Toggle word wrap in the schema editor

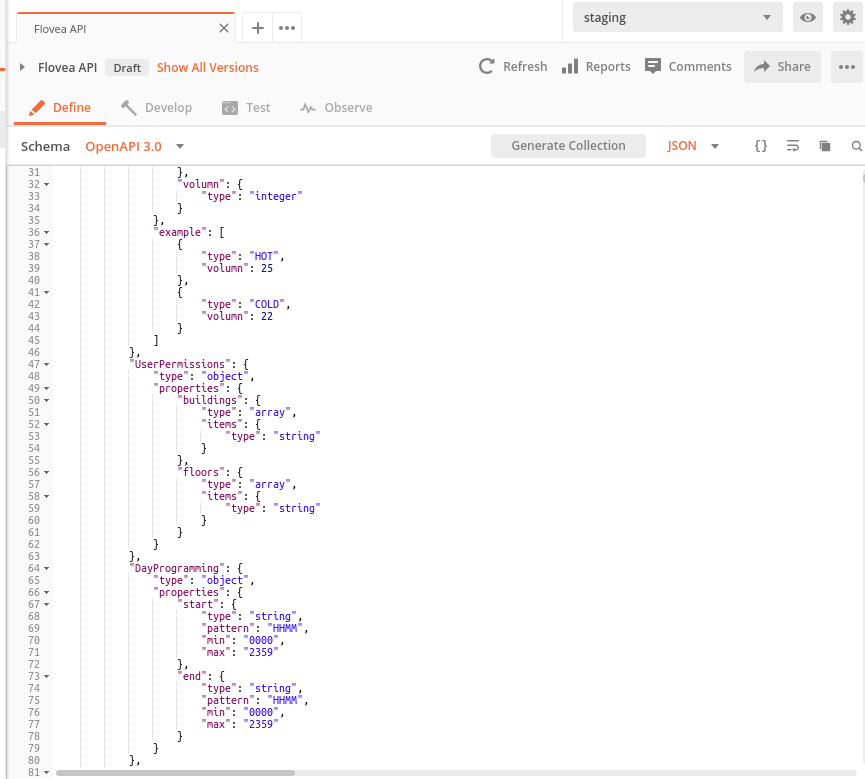(793, 145)
